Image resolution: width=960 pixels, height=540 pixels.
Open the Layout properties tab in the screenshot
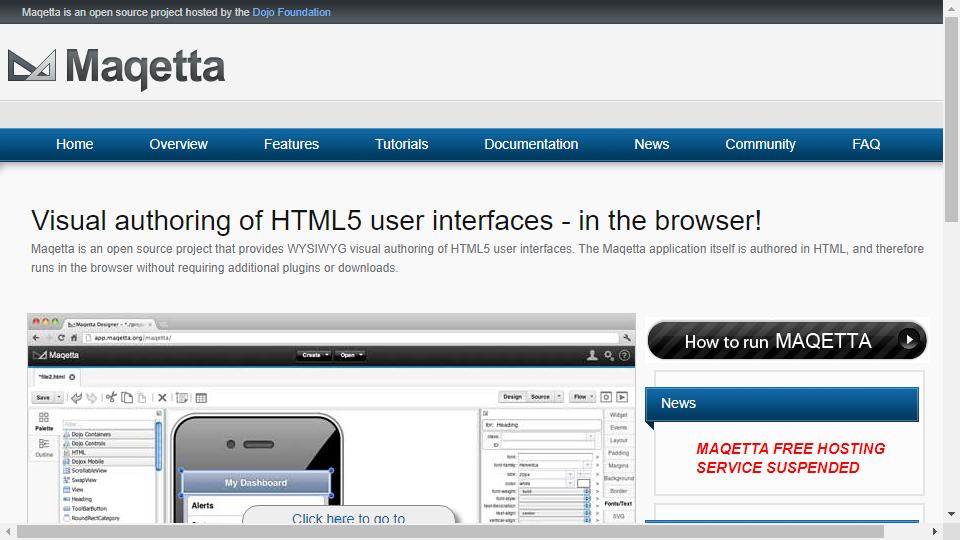(618, 440)
